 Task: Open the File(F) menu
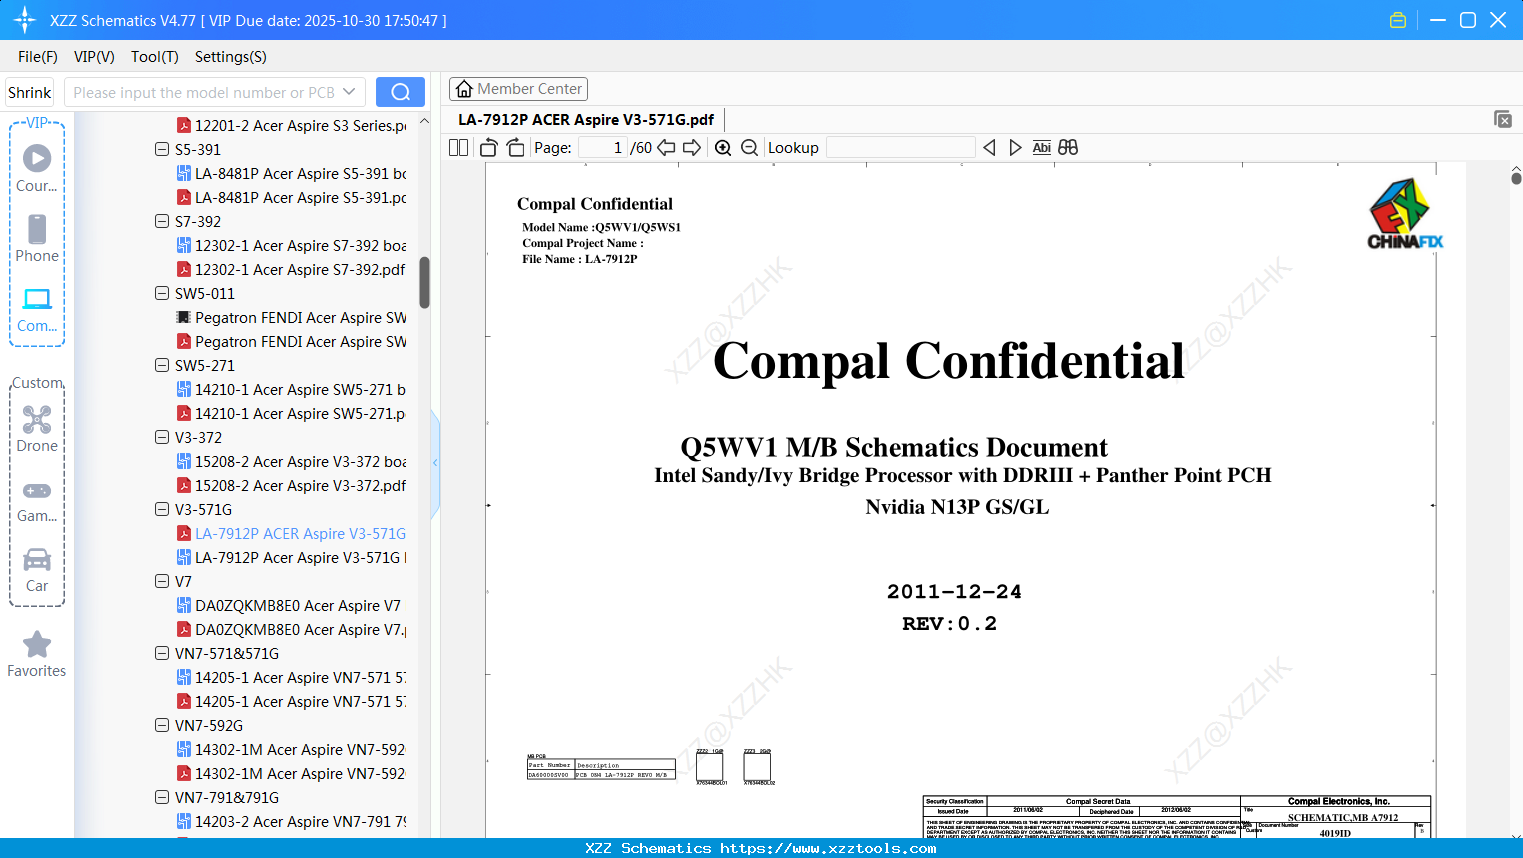point(38,57)
